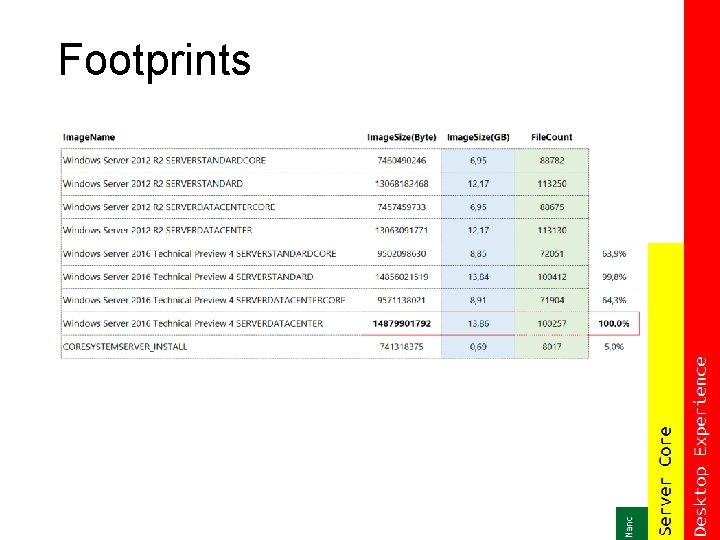Screen dimensions: 720x540
Task: Click the bold "100,0%" percentage value
Action: click(613, 323)
